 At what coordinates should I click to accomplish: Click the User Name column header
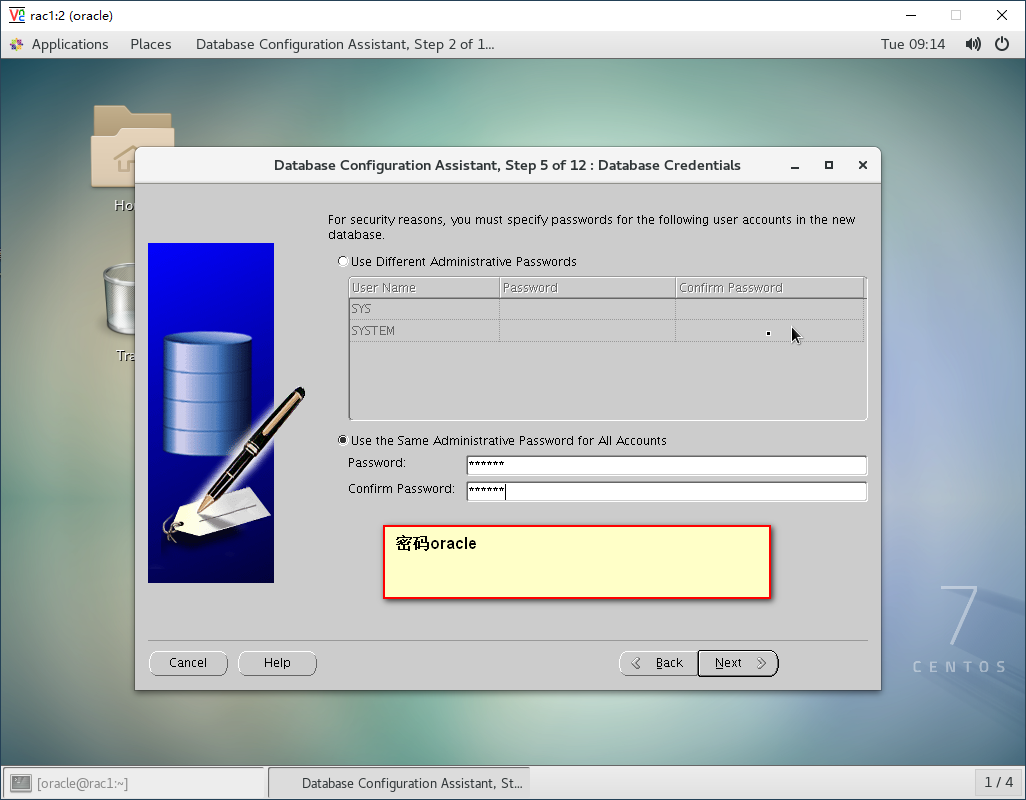coord(424,288)
